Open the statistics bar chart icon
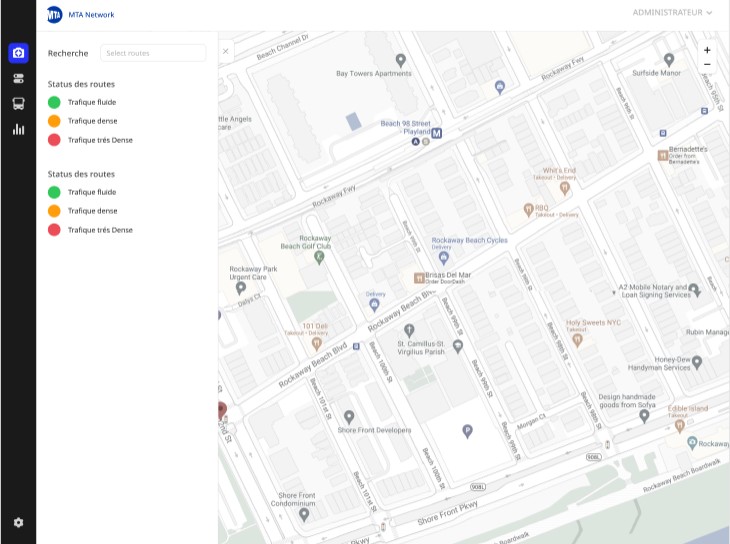Screen dimensions: 730x544 (18, 129)
